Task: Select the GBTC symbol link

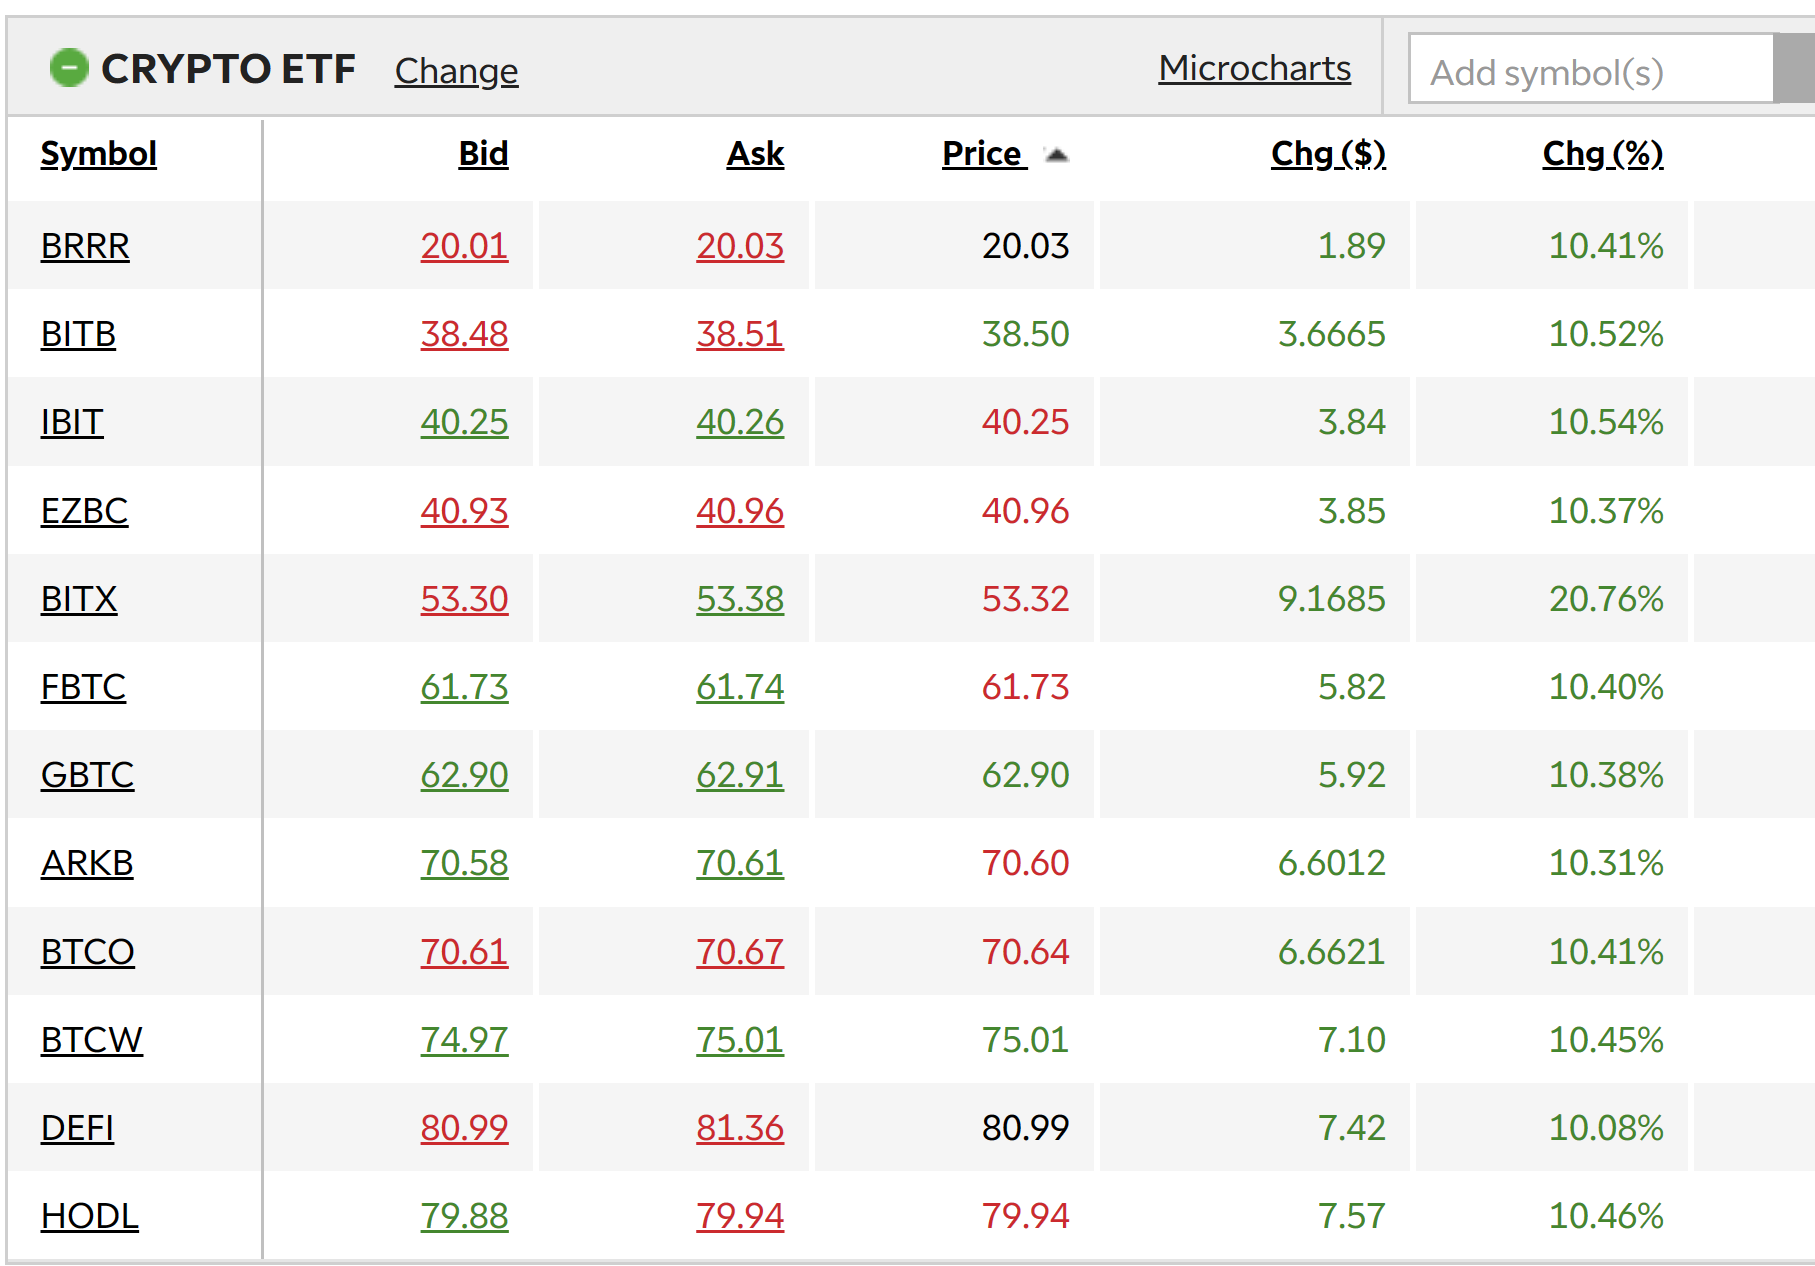Action: pyautogui.click(x=87, y=775)
